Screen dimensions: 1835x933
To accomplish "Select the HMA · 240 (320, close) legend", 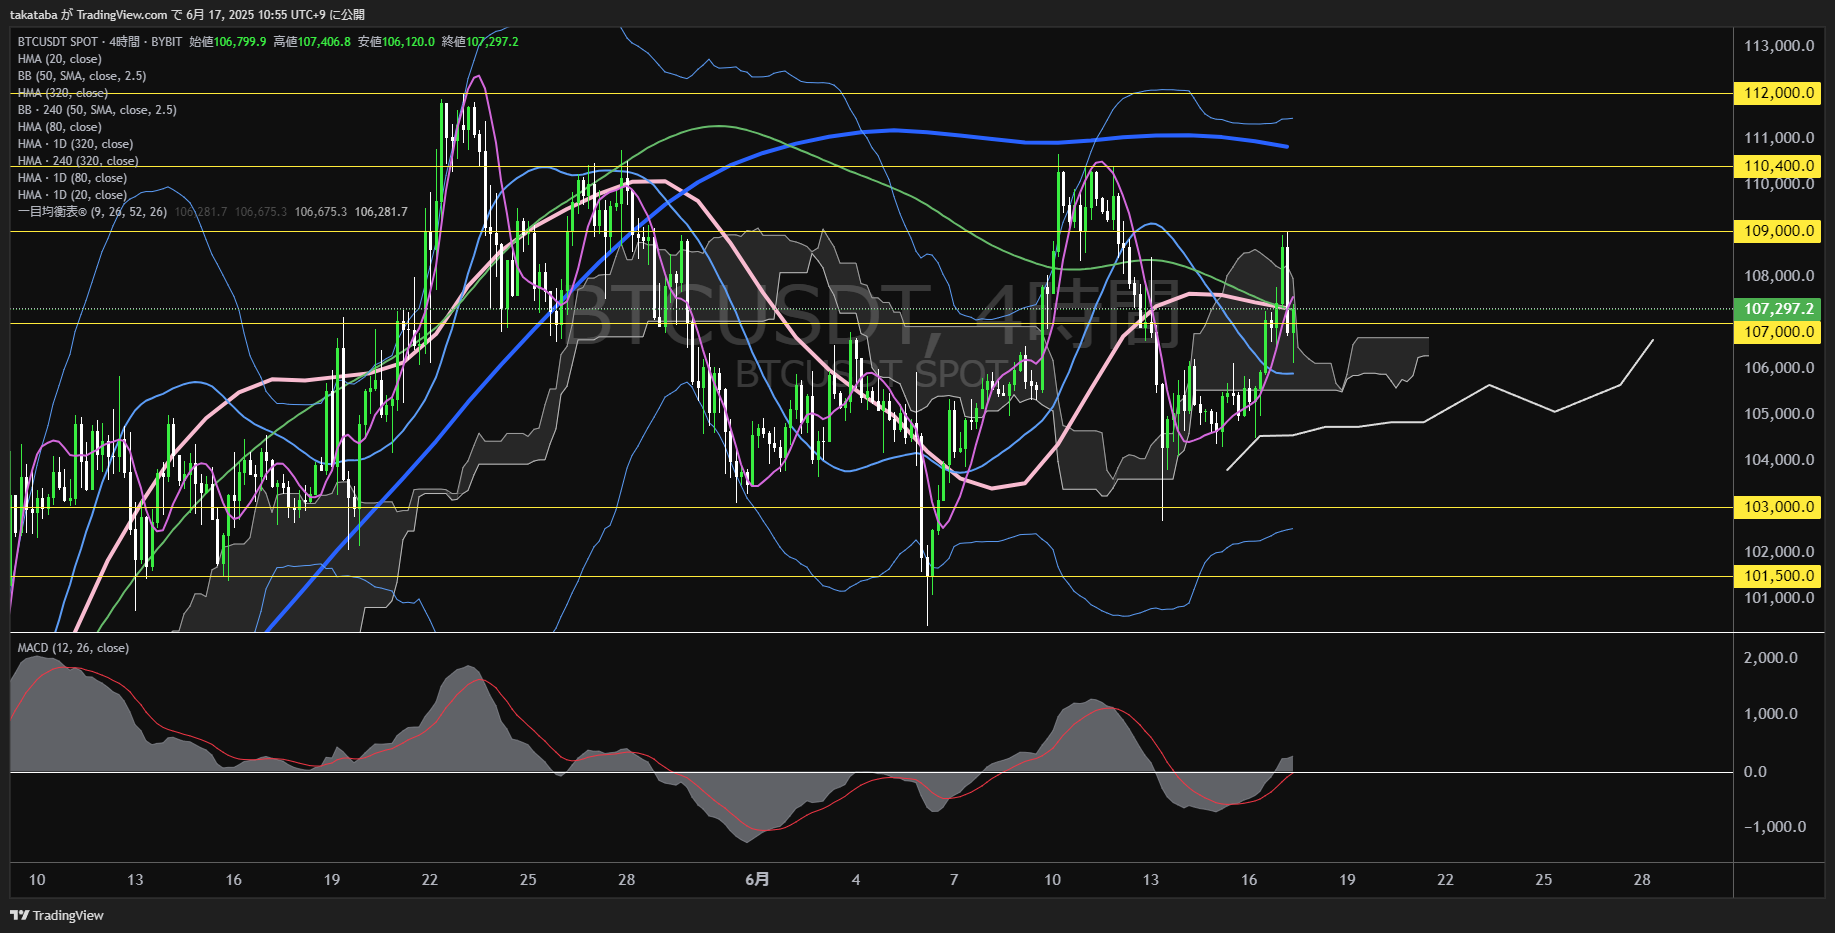I will [x=78, y=161].
